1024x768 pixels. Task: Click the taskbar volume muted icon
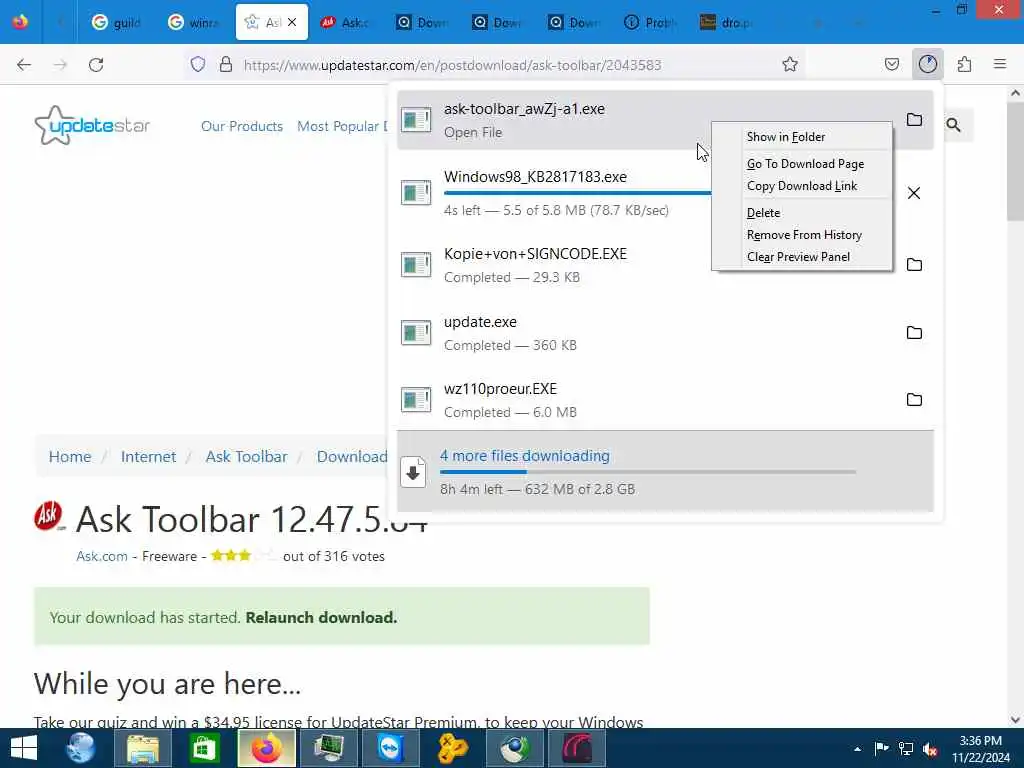point(930,749)
